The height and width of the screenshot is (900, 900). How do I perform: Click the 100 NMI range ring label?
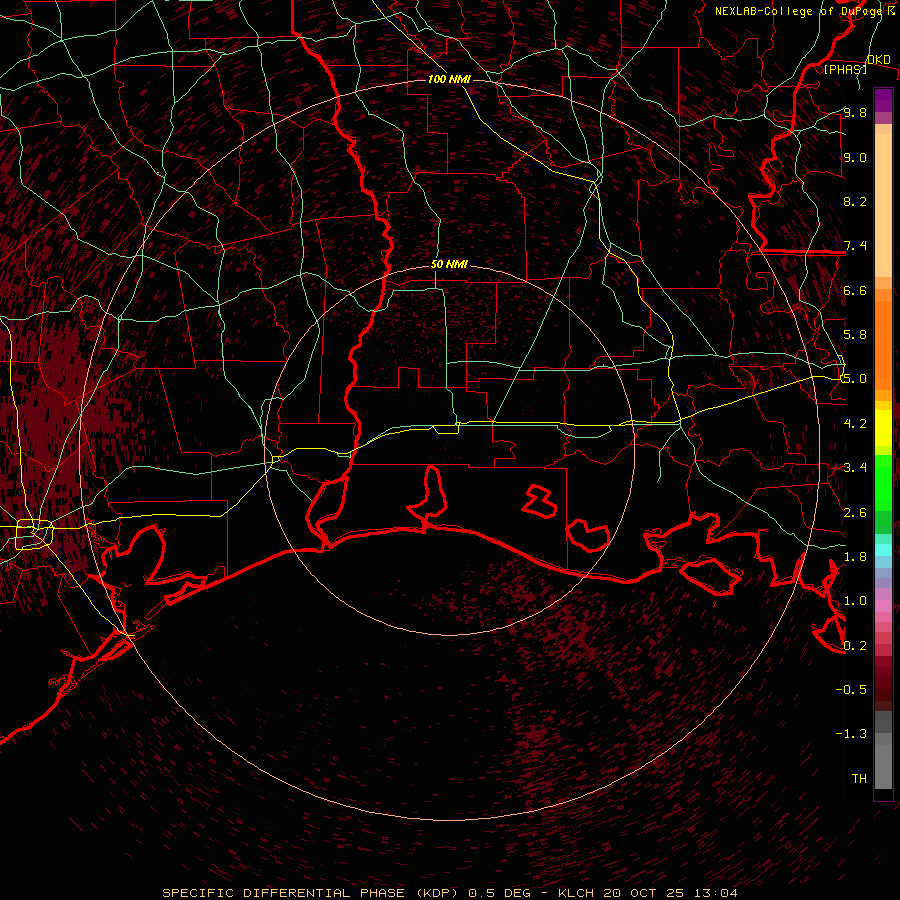click(x=449, y=79)
